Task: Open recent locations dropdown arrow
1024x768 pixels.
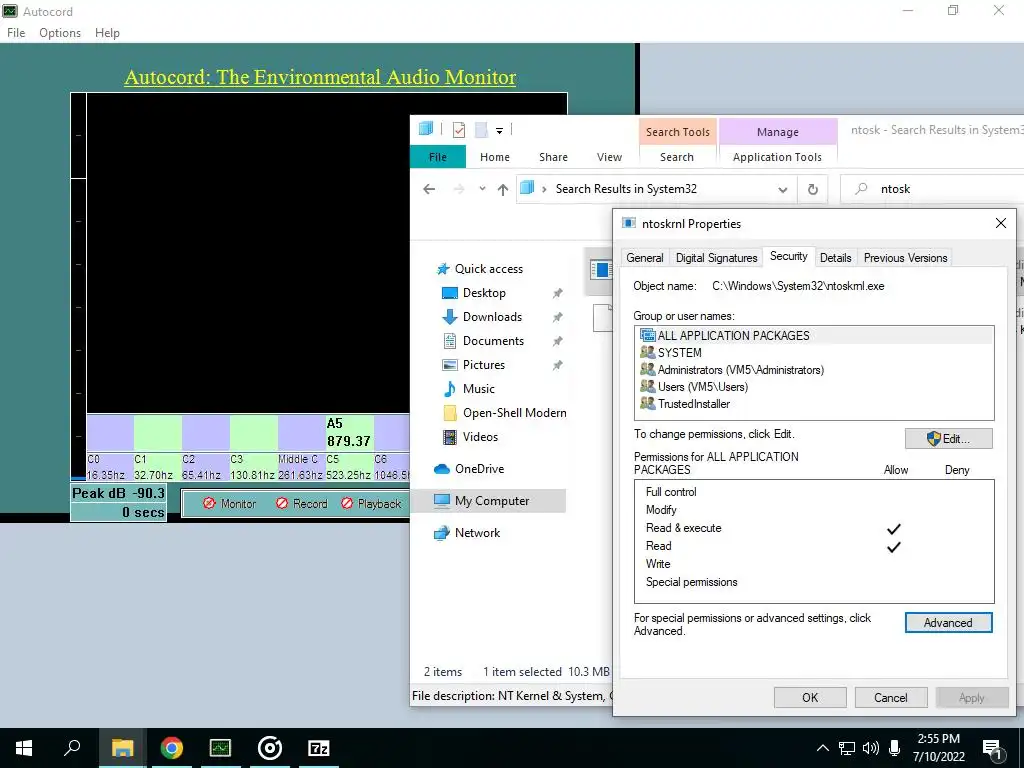Action: tap(482, 189)
